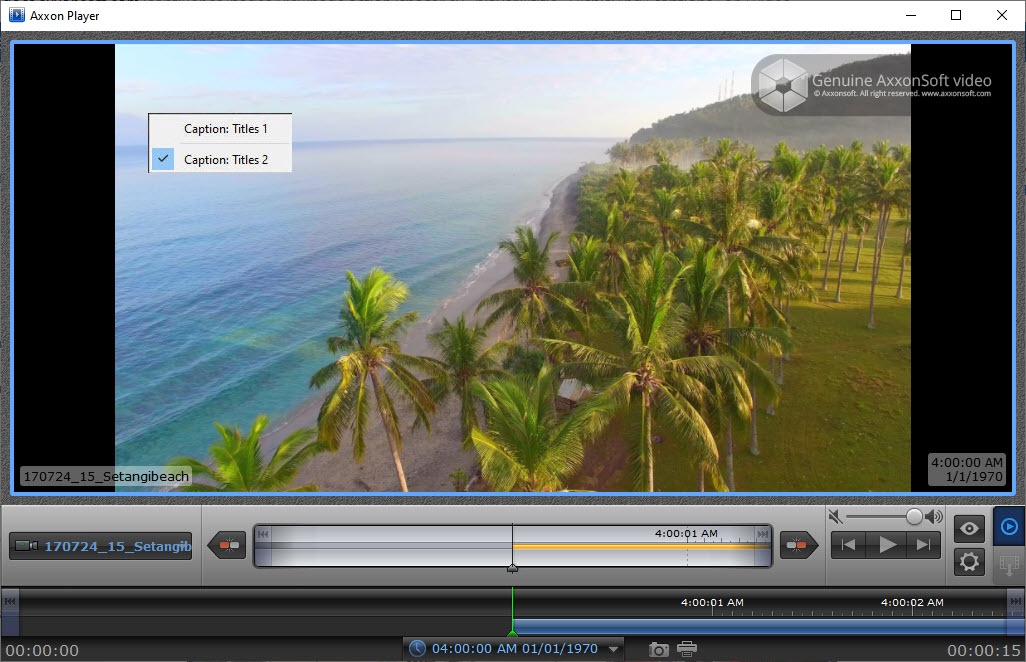
Task: Step to the previous frame
Action: point(849,545)
